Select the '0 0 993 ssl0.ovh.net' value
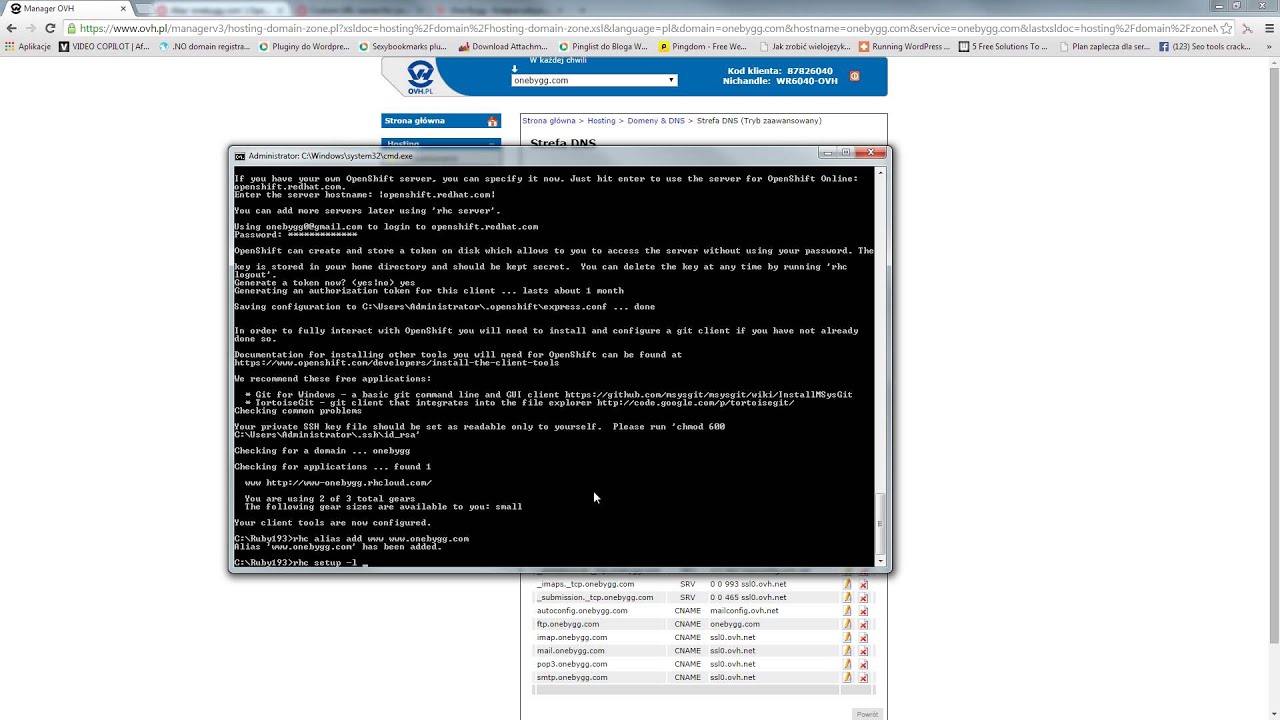The width and height of the screenshot is (1280, 720). [x=748, y=584]
